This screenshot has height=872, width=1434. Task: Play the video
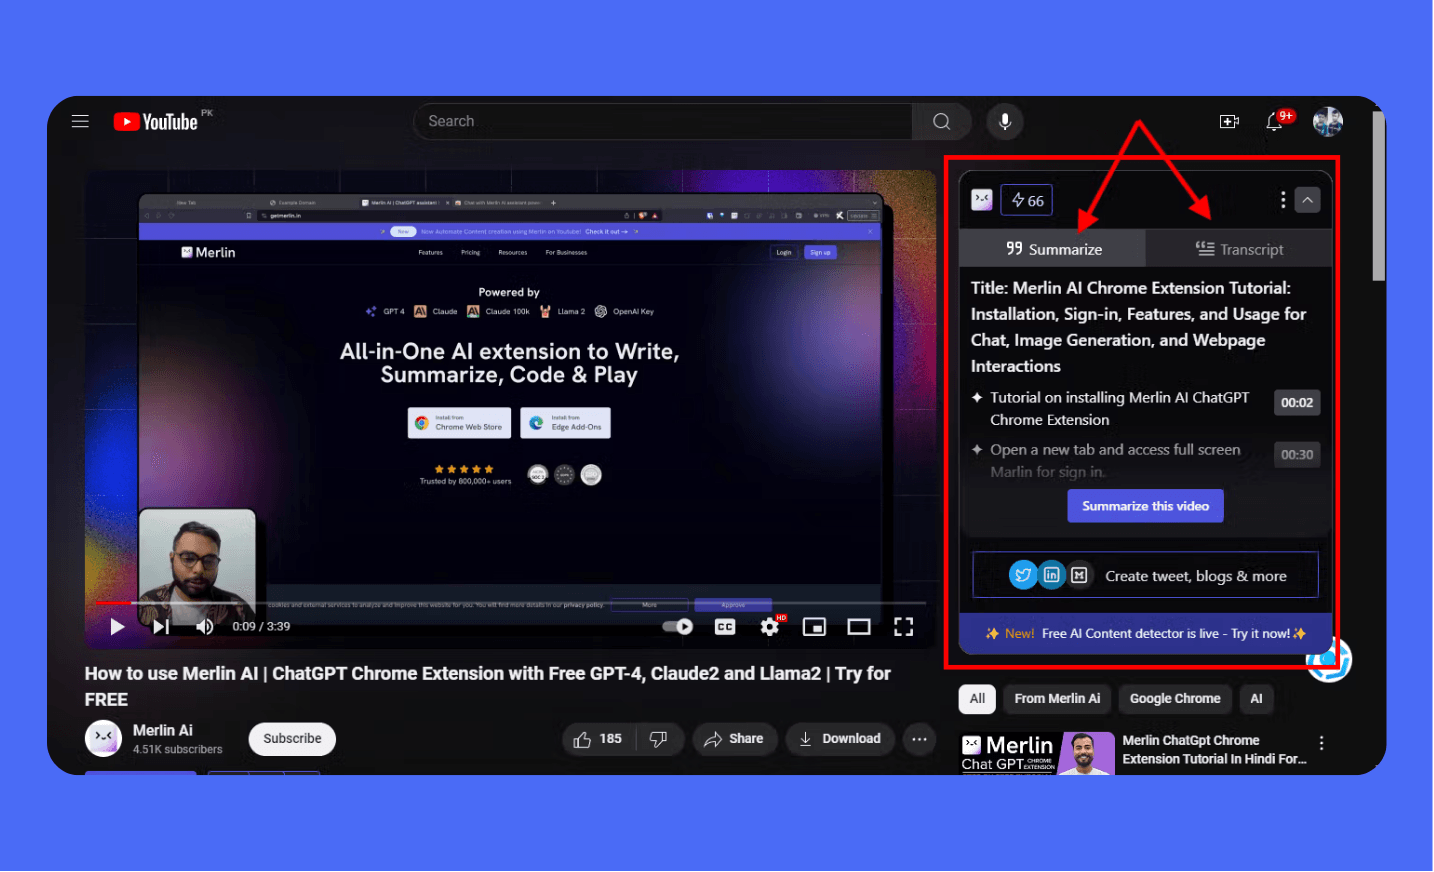pyautogui.click(x=117, y=627)
